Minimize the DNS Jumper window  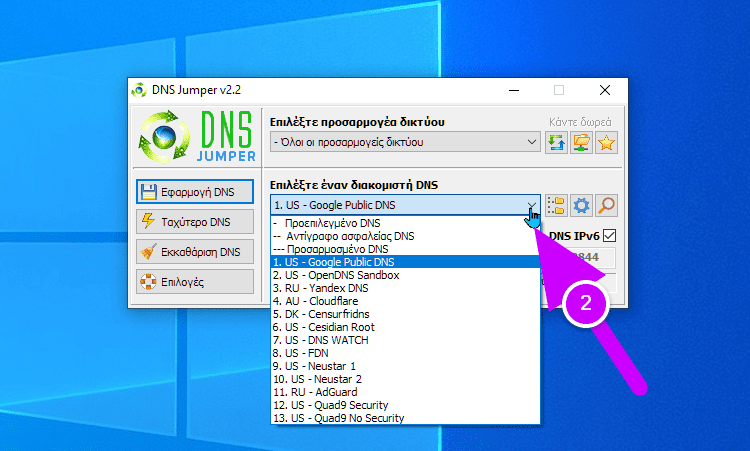[x=514, y=90]
